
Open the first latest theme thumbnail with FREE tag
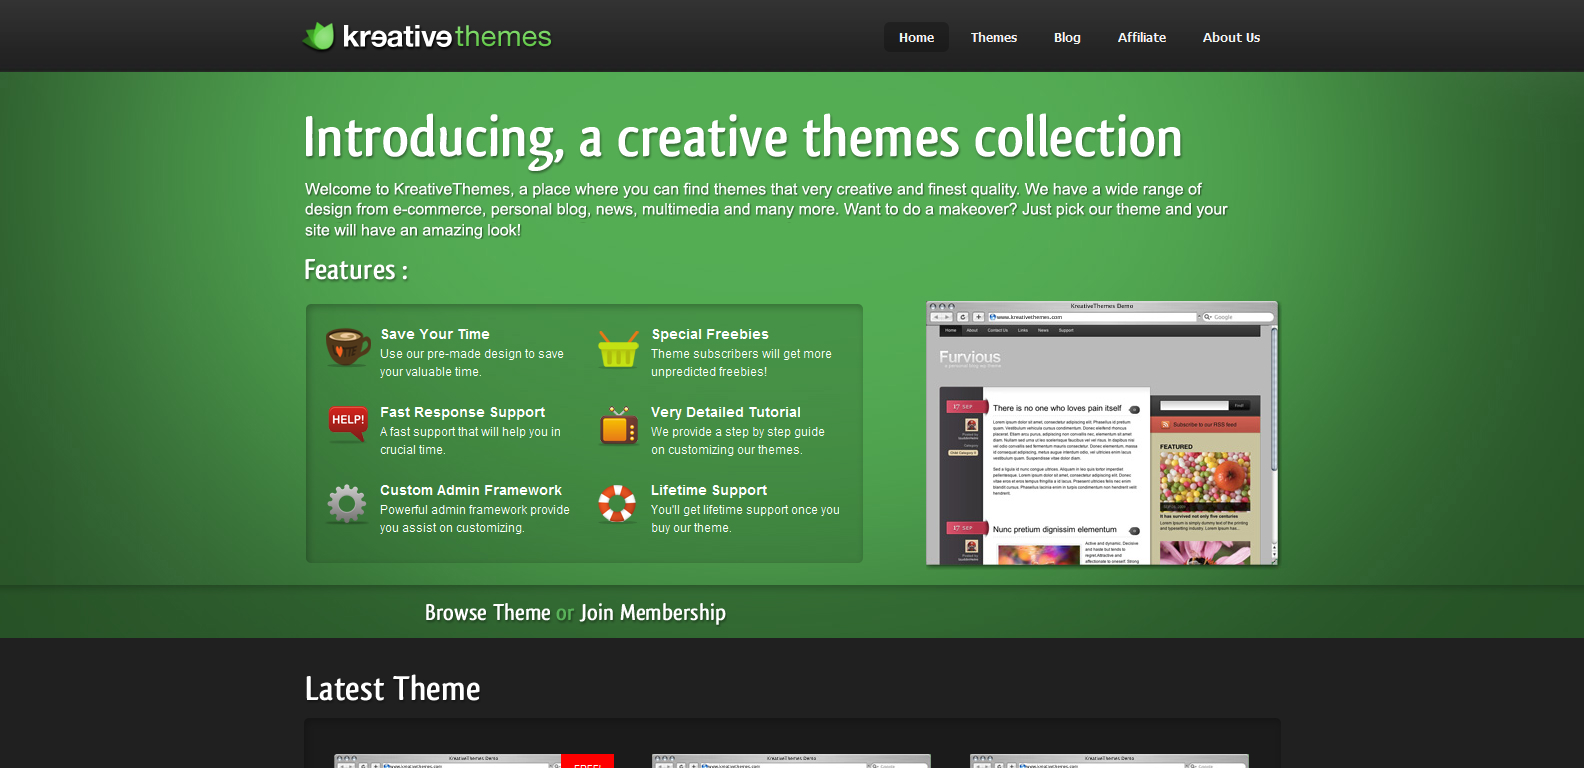click(473, 761)
